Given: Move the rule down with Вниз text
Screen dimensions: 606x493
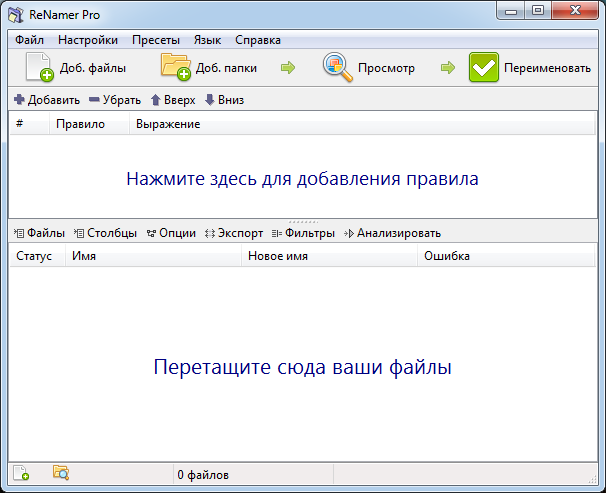Looking at the screenshot, I should [x=231, y=100].
